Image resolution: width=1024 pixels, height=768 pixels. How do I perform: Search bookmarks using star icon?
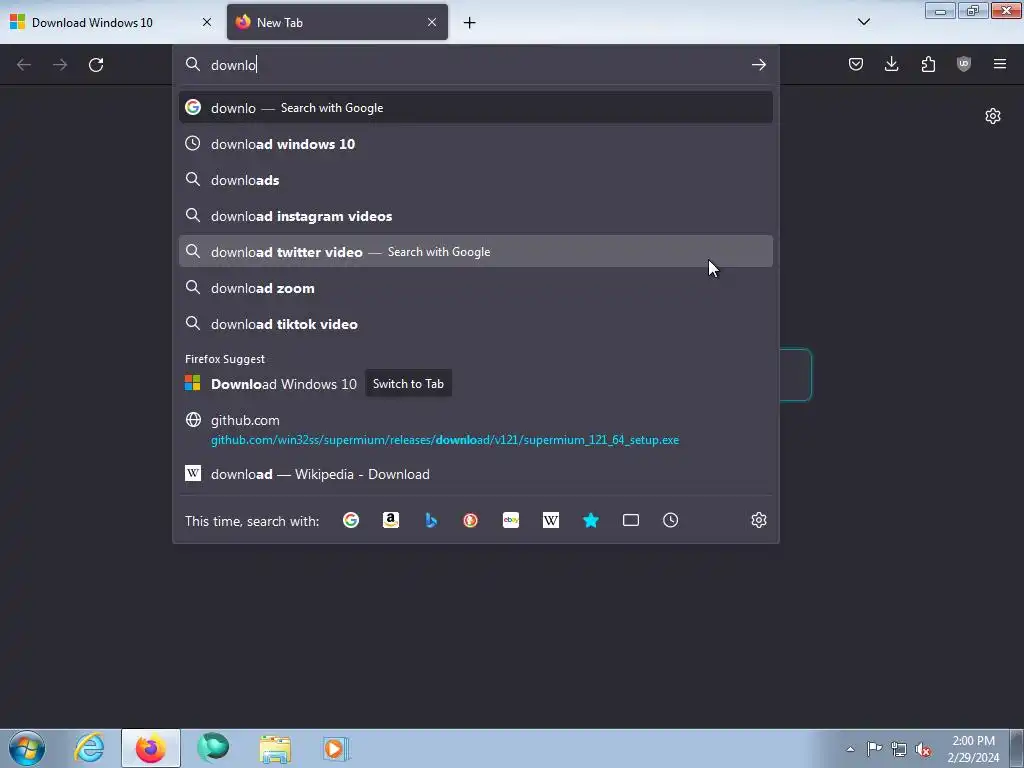pyautogui.click(x=590, y=520)
